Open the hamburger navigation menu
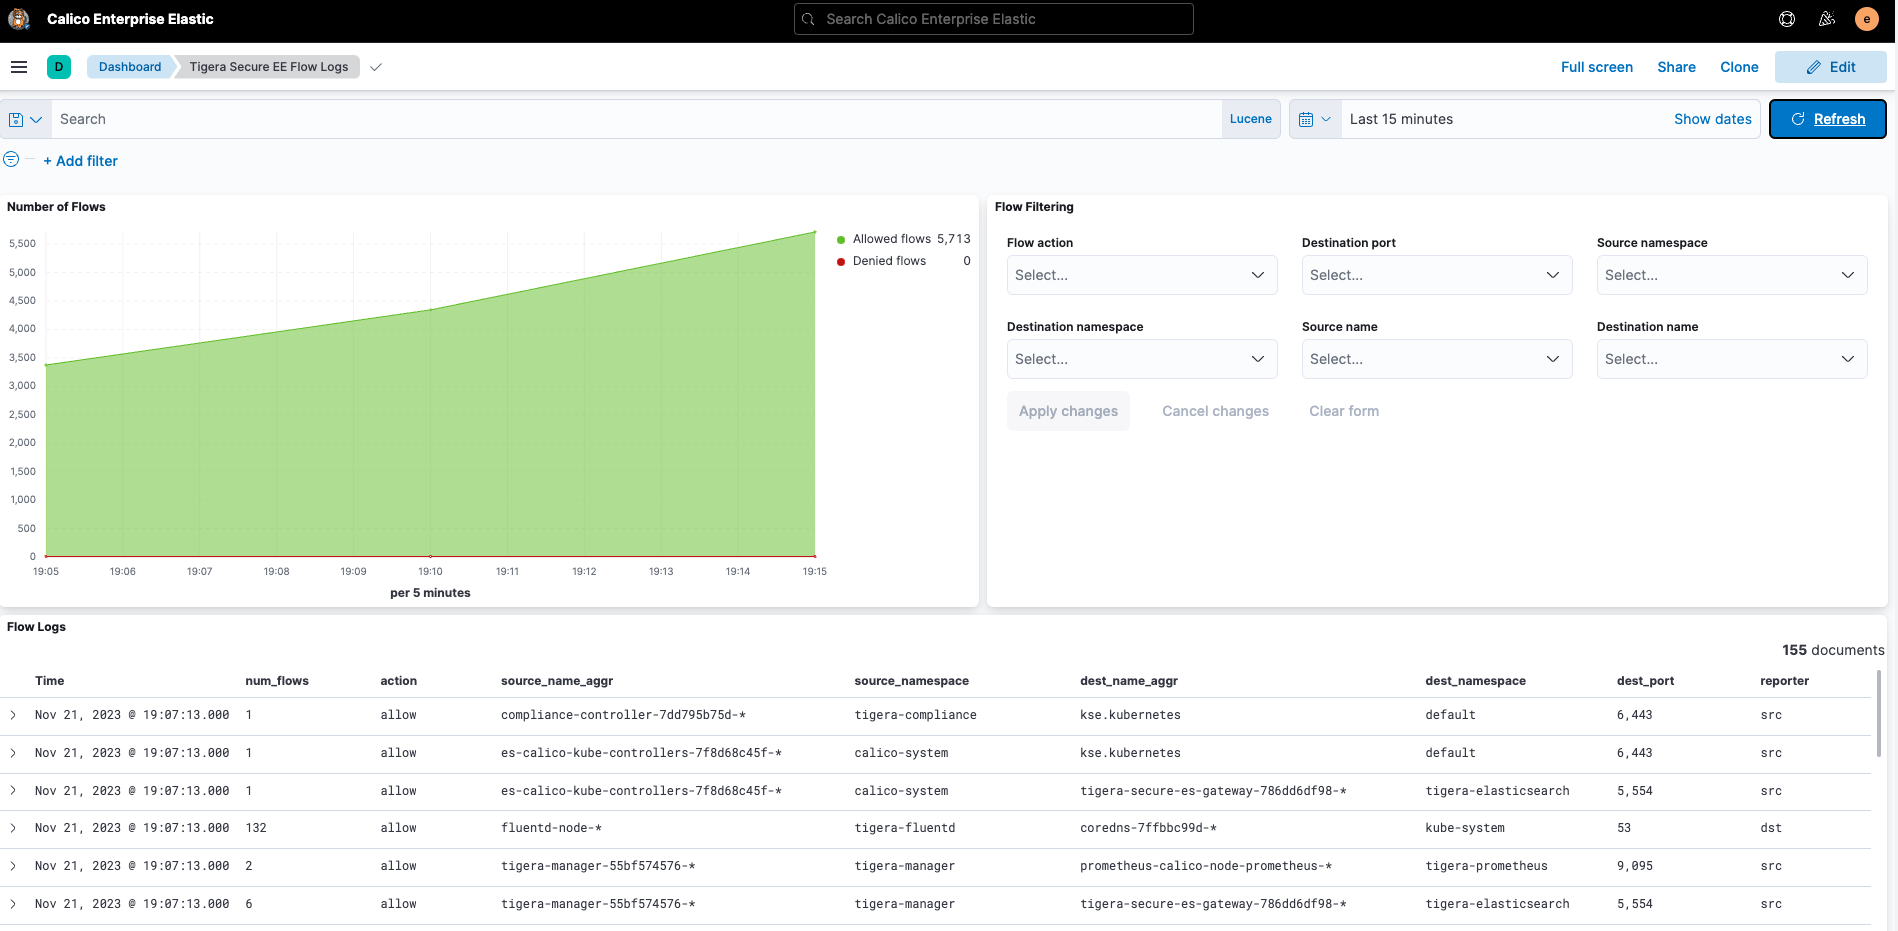The height and width of the screenshot is (931, 1898). click(19, 67)
